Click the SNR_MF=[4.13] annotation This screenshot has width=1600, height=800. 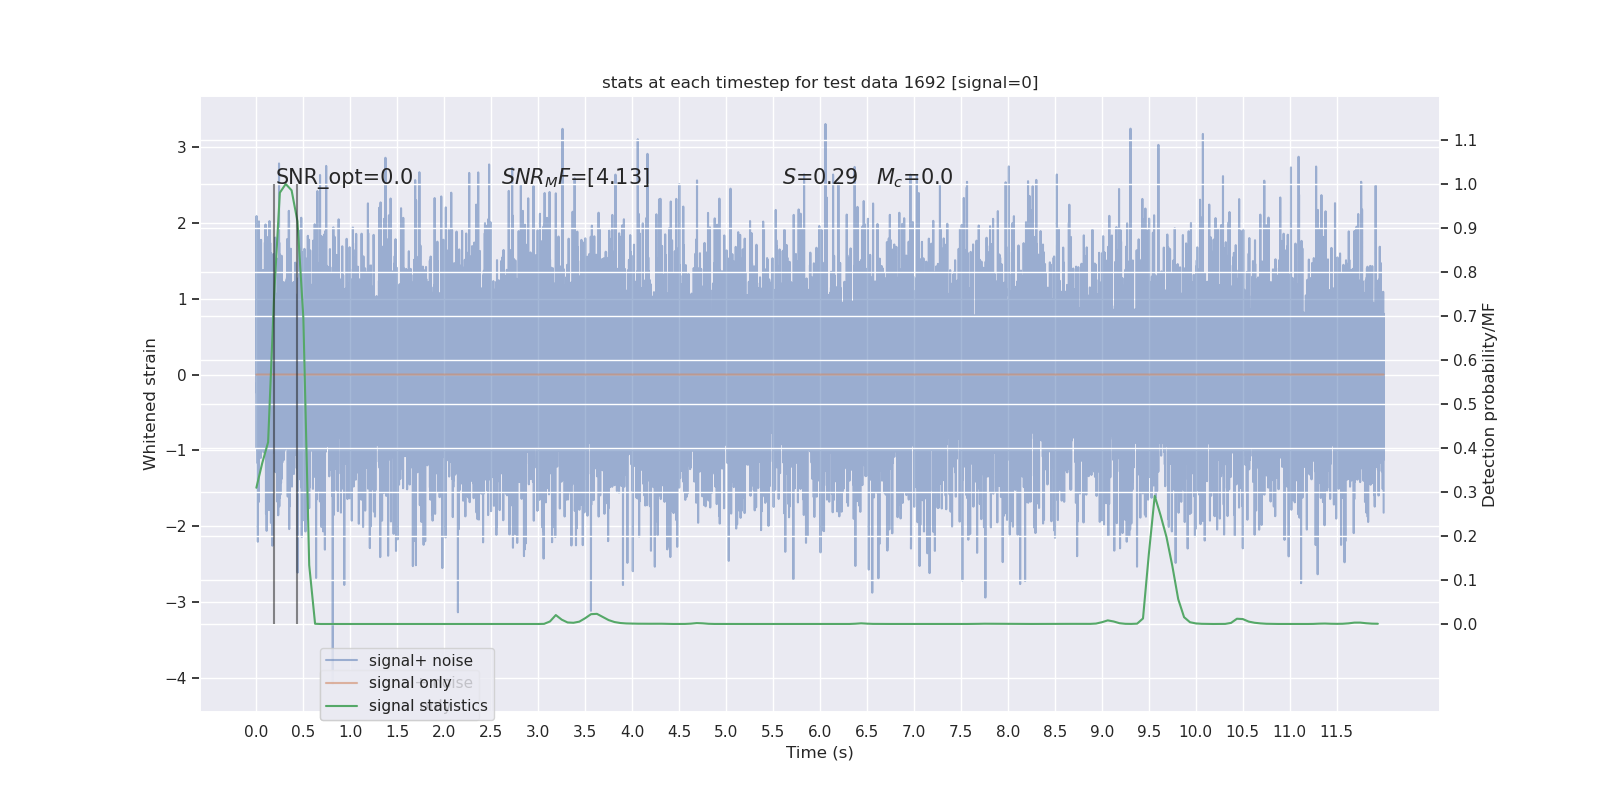576,177
